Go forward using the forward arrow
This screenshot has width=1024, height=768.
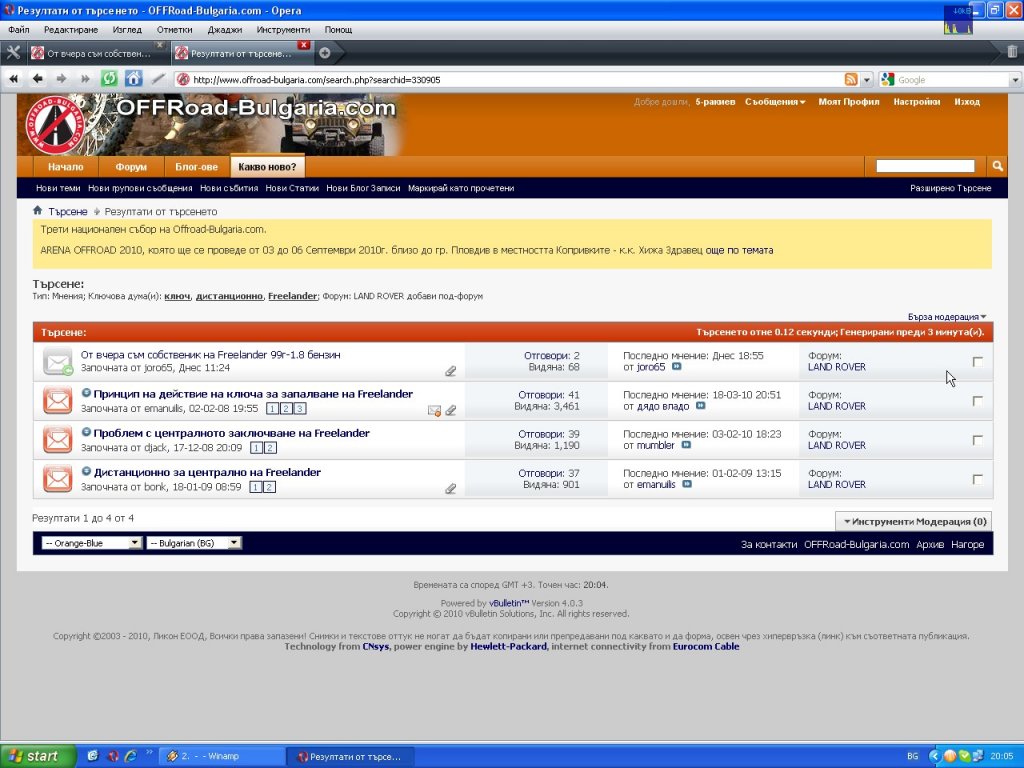coord(61,79)
